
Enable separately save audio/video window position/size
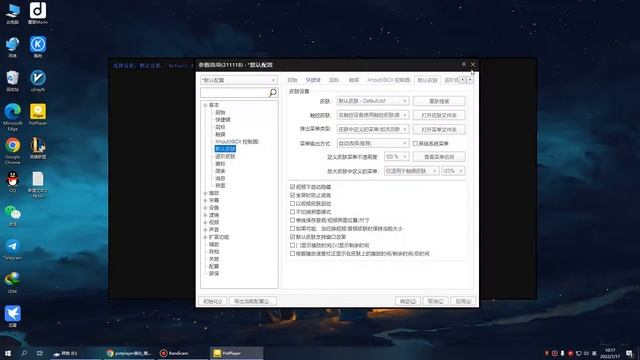(292, 220)
